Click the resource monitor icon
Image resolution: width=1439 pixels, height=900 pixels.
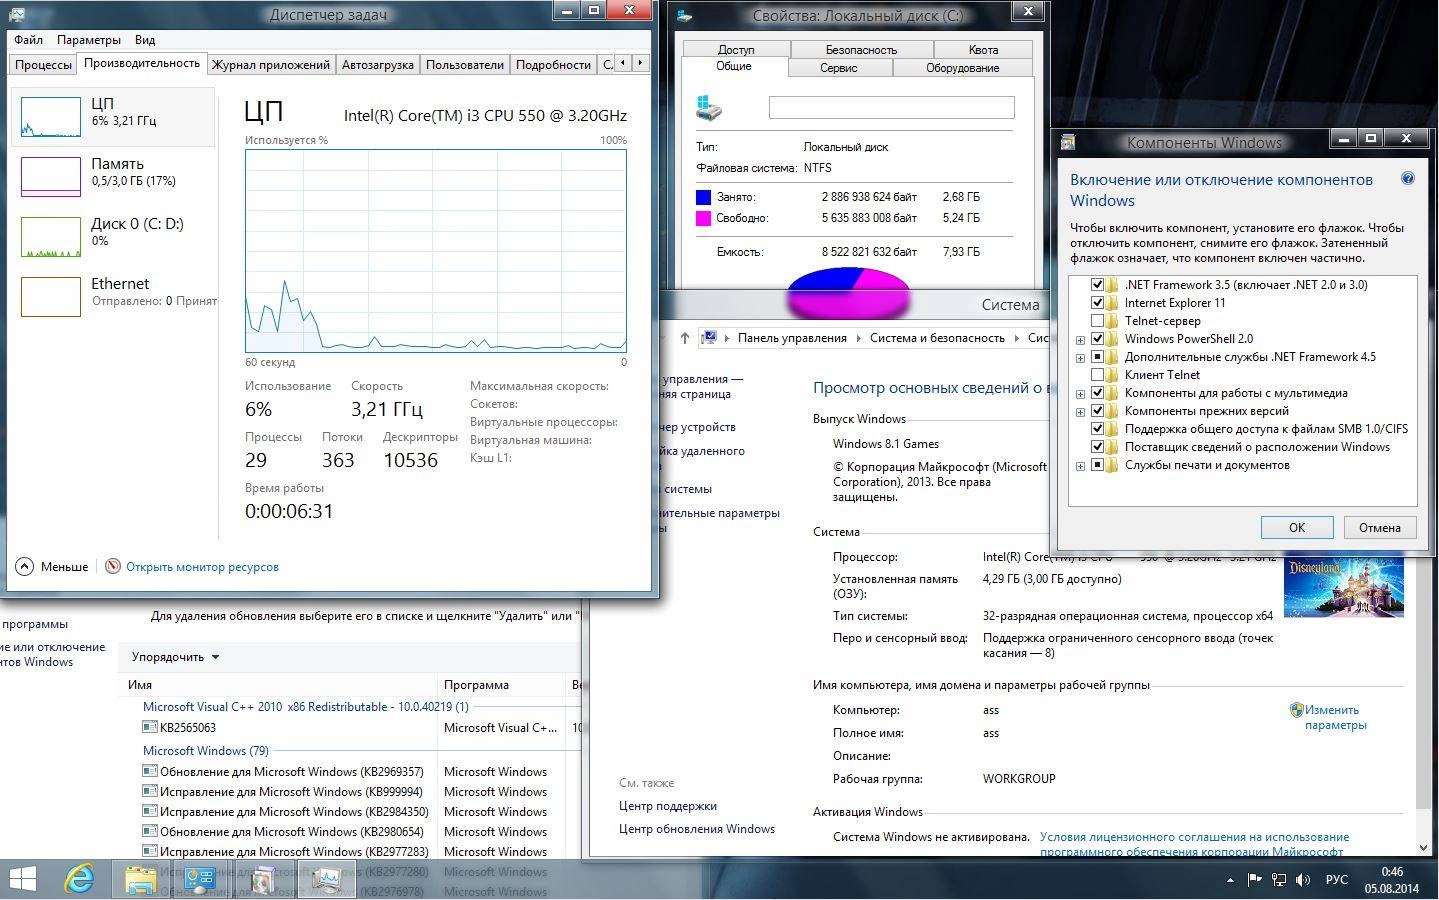[113, 566]
